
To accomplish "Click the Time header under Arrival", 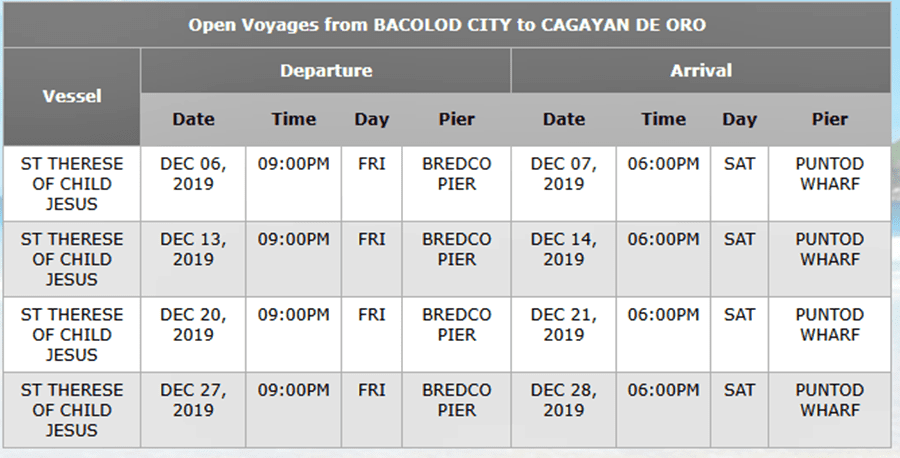I will pos(663,119).
